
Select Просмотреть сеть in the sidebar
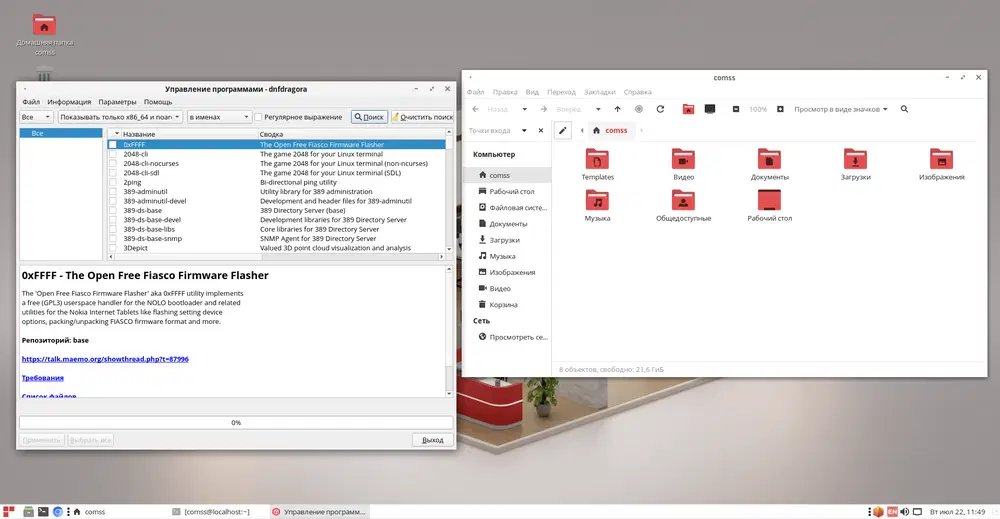click(507, 337)
